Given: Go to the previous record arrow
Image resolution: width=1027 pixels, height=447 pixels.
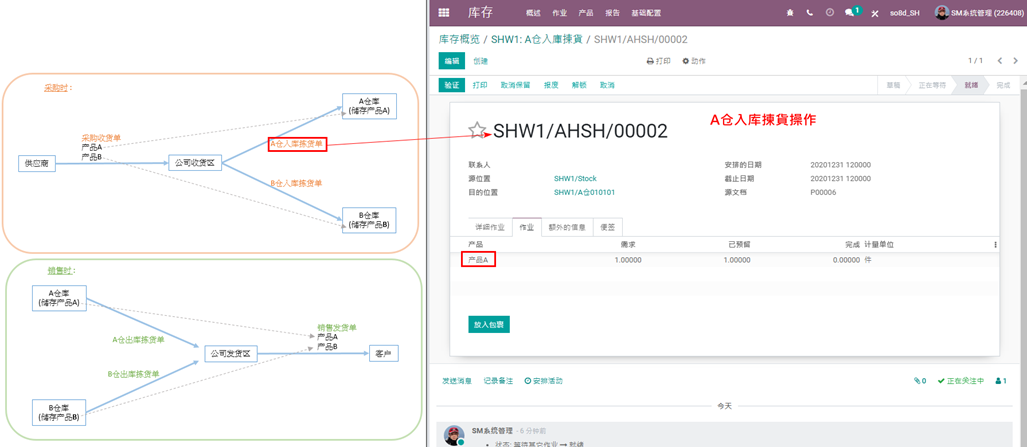Looking at the screenshot, I should [x=1000, y=61].
